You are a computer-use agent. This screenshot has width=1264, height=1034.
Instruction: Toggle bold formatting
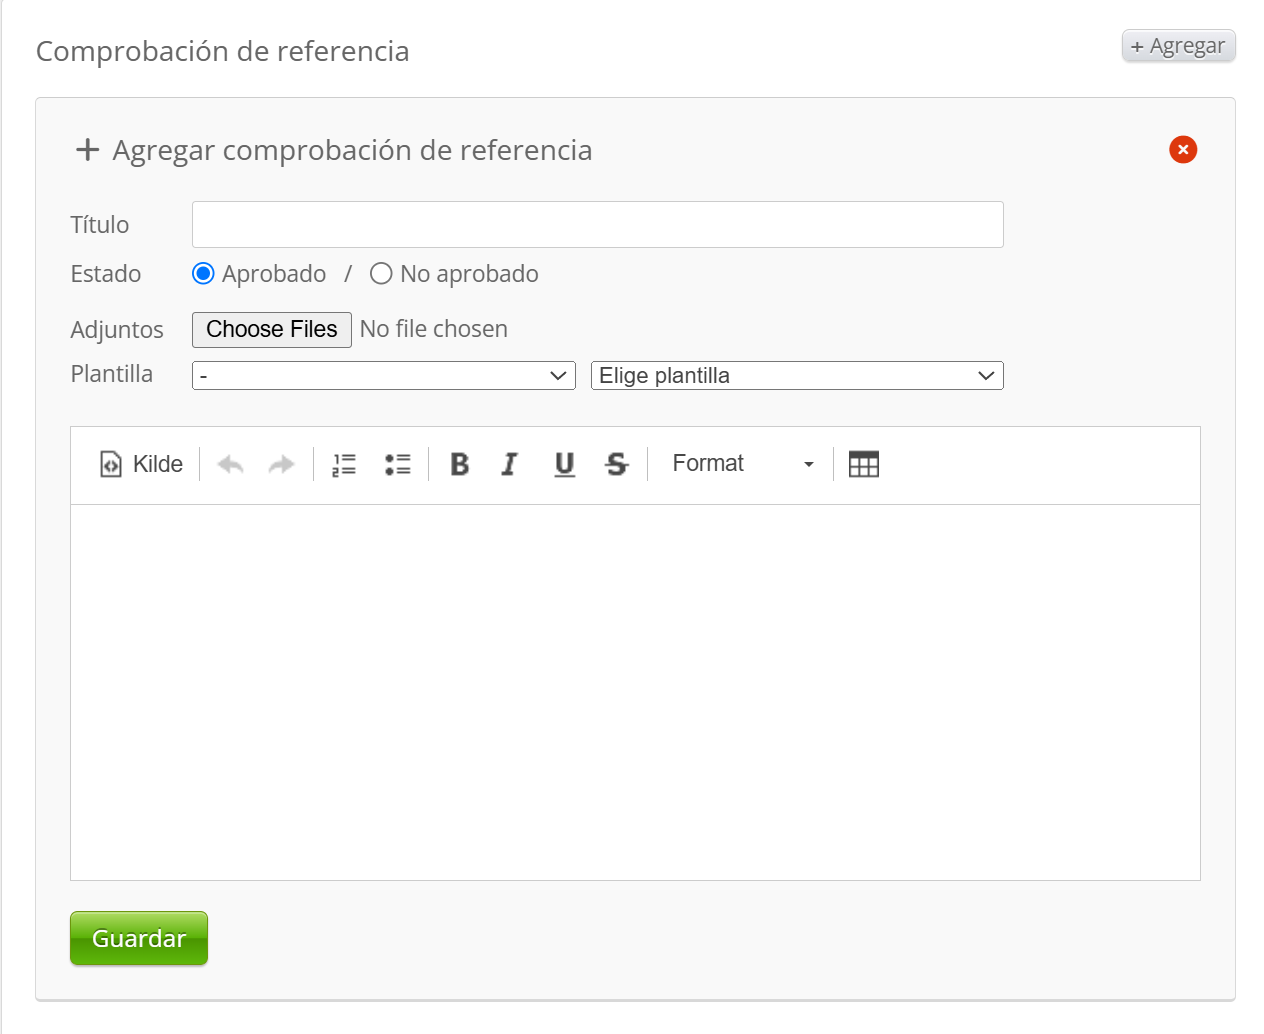[460, 464]
